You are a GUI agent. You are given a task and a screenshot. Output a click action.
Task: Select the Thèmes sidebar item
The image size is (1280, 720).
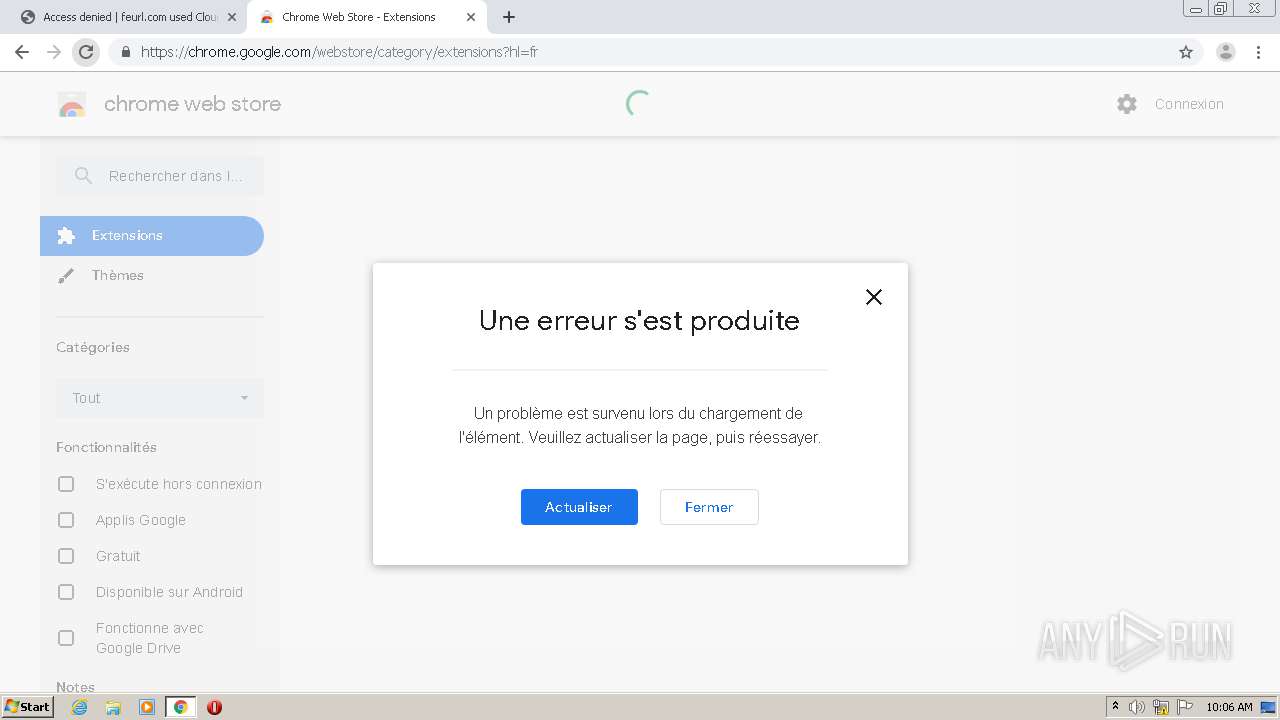[152, 276]
